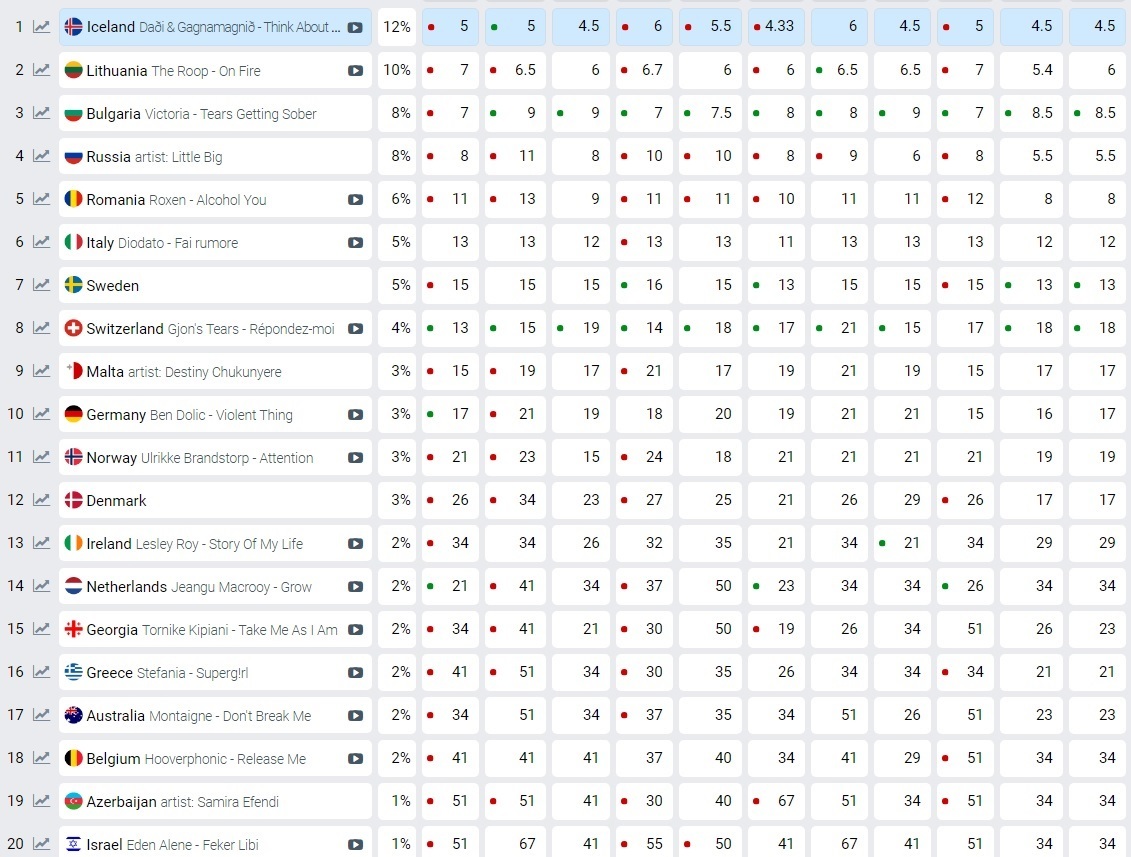1131x857 pixels.
Task: Open the Denmark country entry
Action: 117,501
